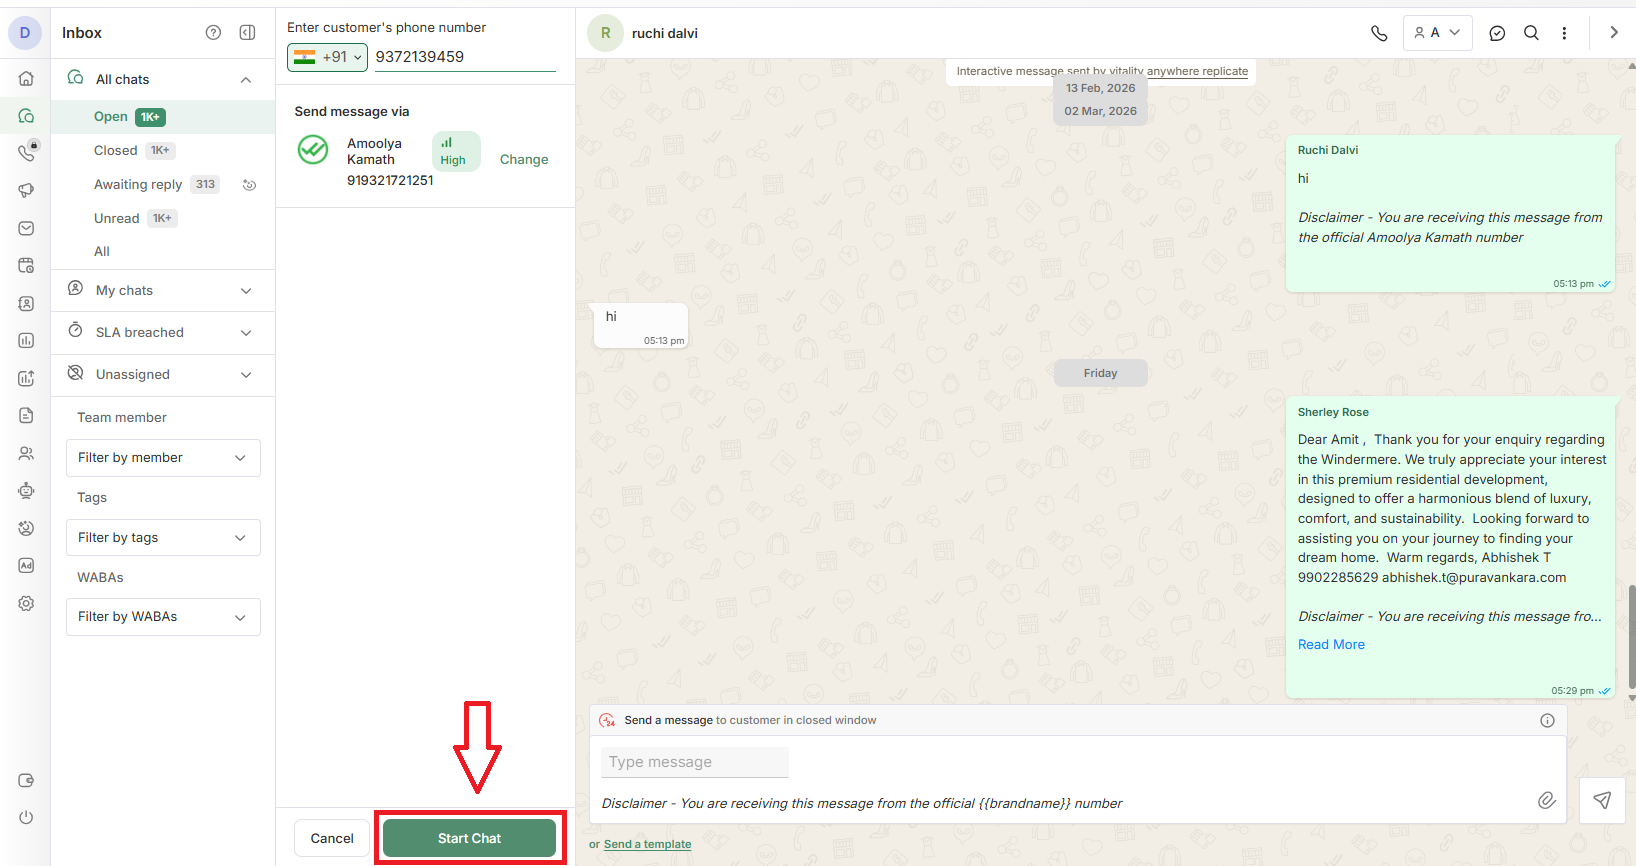Click the send message paper plane icon

coord(1602,800)
